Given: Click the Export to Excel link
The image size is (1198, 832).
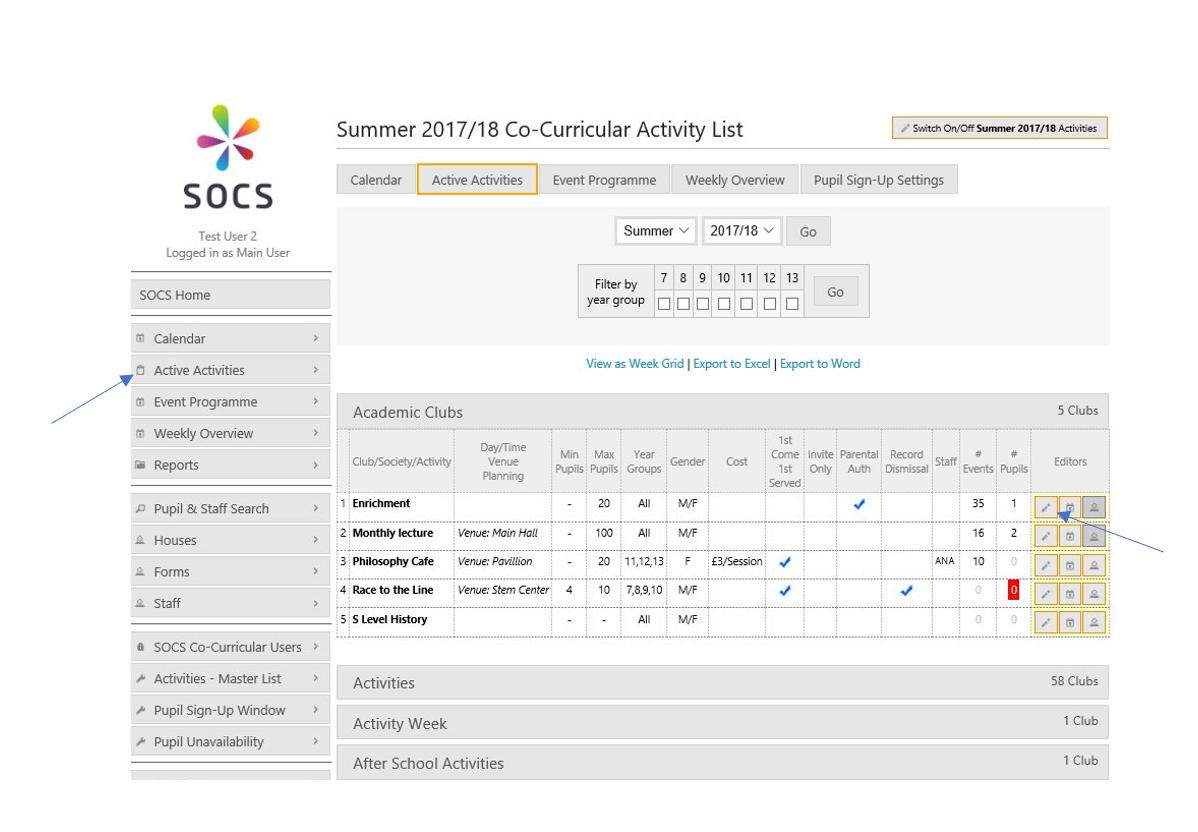Looking at the screenshot, I should point(732,364).
